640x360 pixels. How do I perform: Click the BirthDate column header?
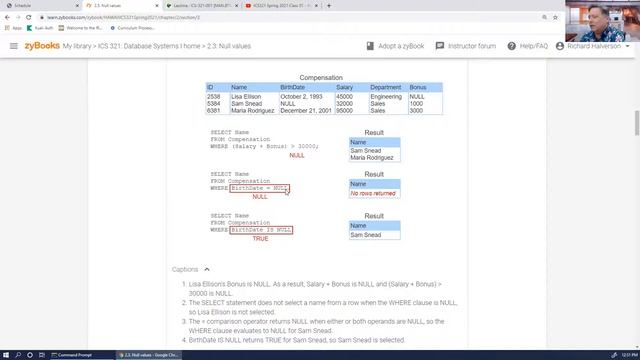[292, 87]
